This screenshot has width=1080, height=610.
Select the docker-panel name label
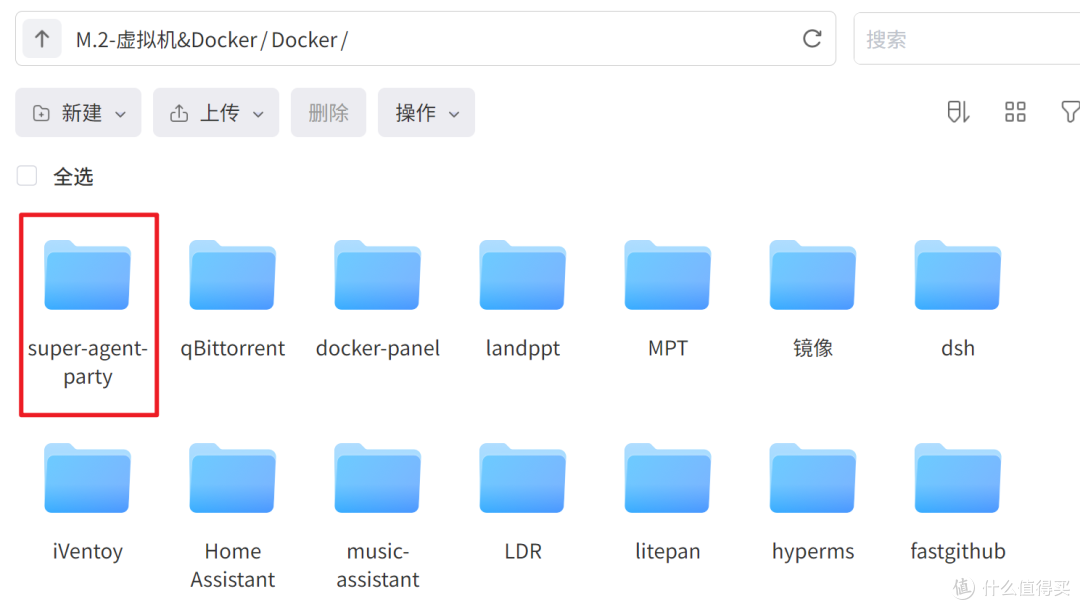pos(377,348)
